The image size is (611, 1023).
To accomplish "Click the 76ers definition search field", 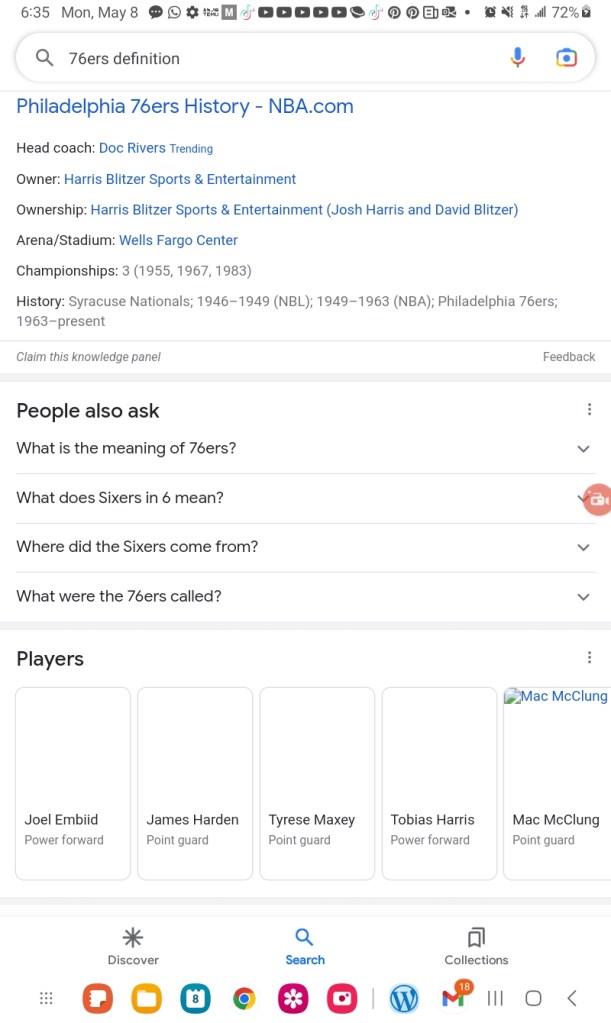I will pos(280,58).
